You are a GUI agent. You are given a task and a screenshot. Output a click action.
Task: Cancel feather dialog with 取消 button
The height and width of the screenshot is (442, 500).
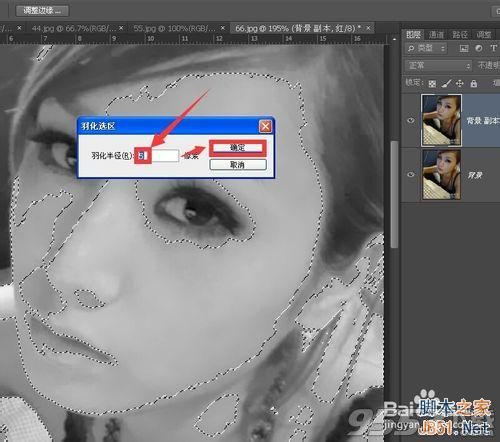point(238,165)
